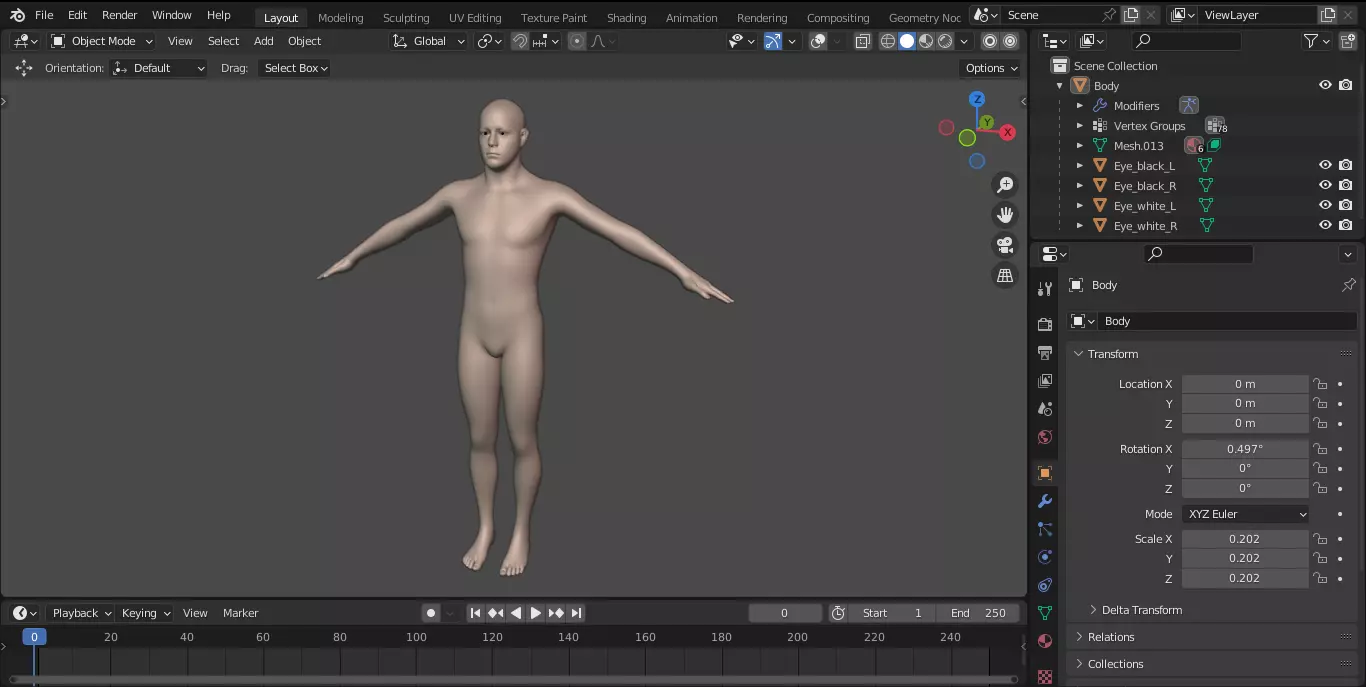Select Eye_white_R in outliner

(1145, 226)
